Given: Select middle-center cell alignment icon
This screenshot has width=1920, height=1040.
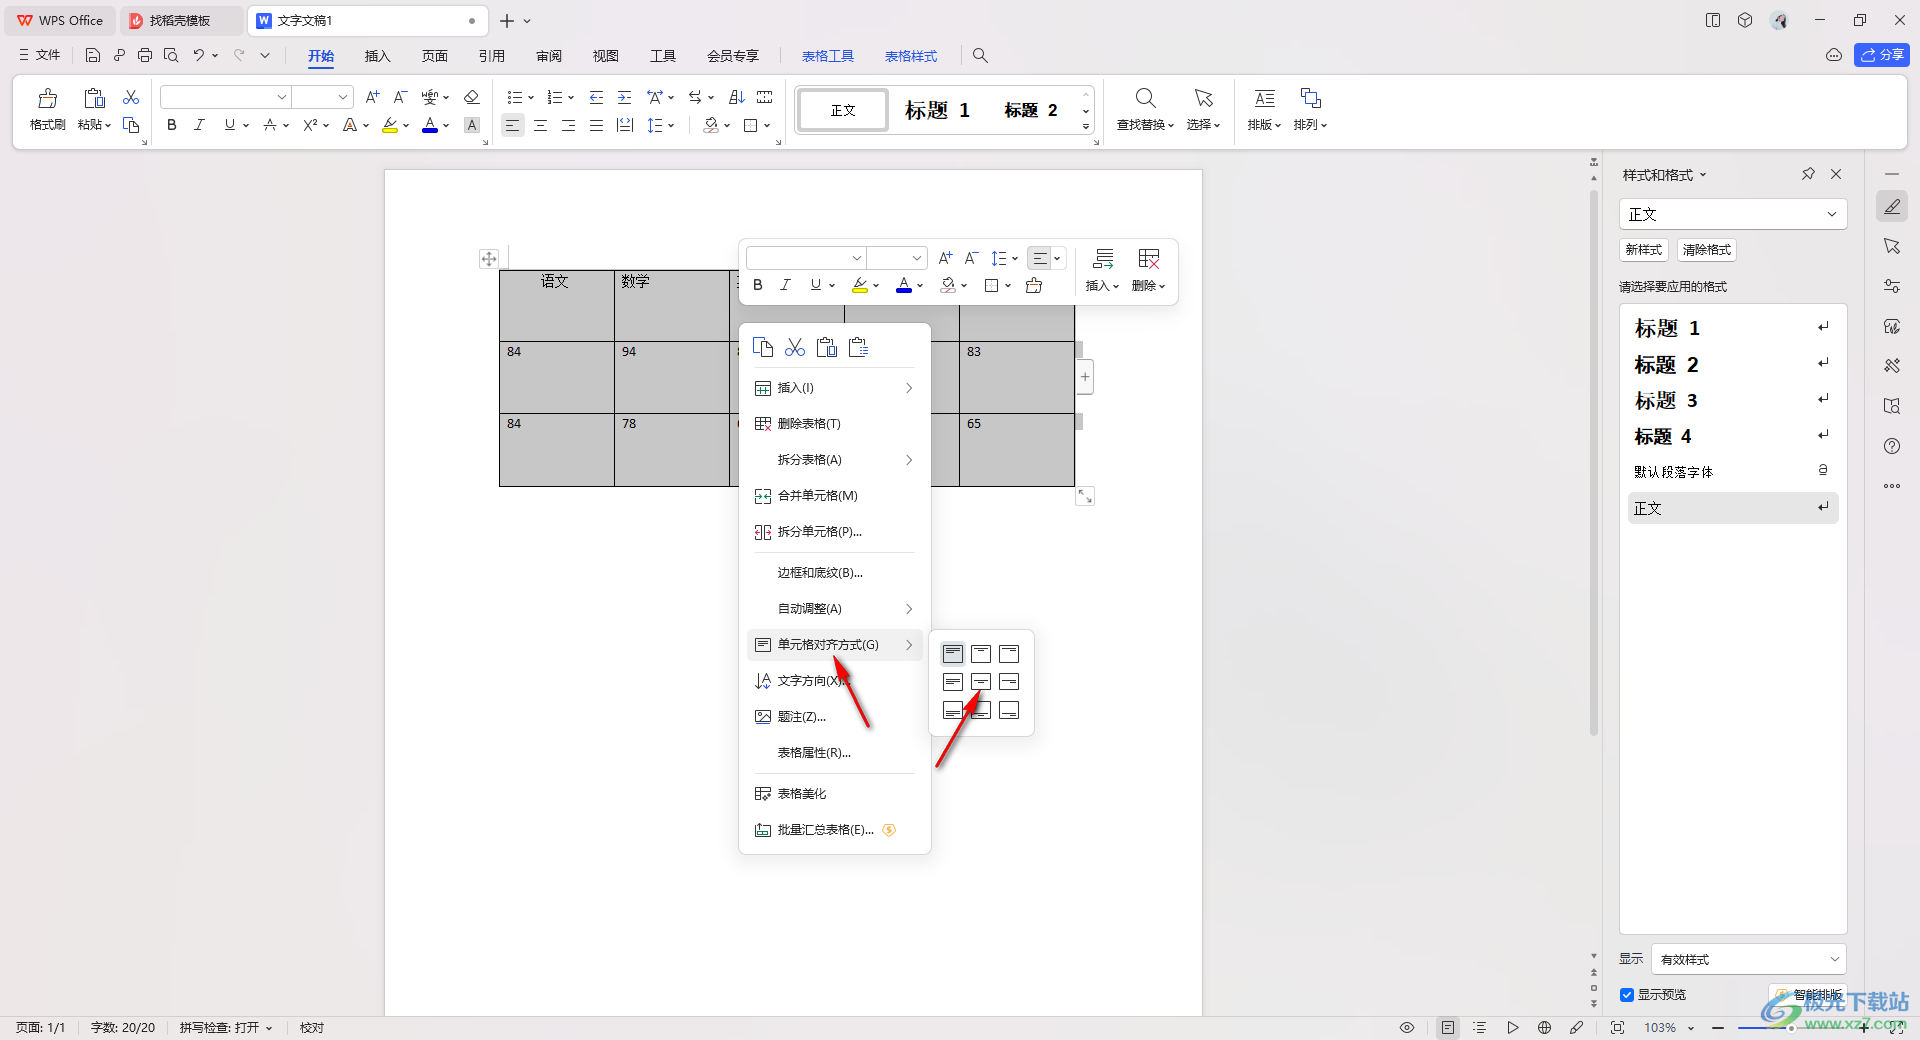Looking at the screenshot, I should click(x=981, y=682).
